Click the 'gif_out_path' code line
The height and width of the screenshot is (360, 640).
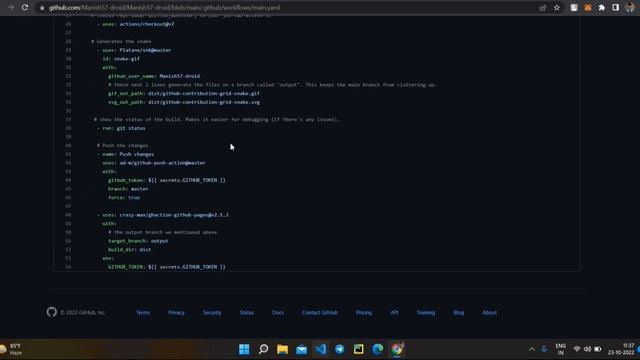(x=184, y=93)
